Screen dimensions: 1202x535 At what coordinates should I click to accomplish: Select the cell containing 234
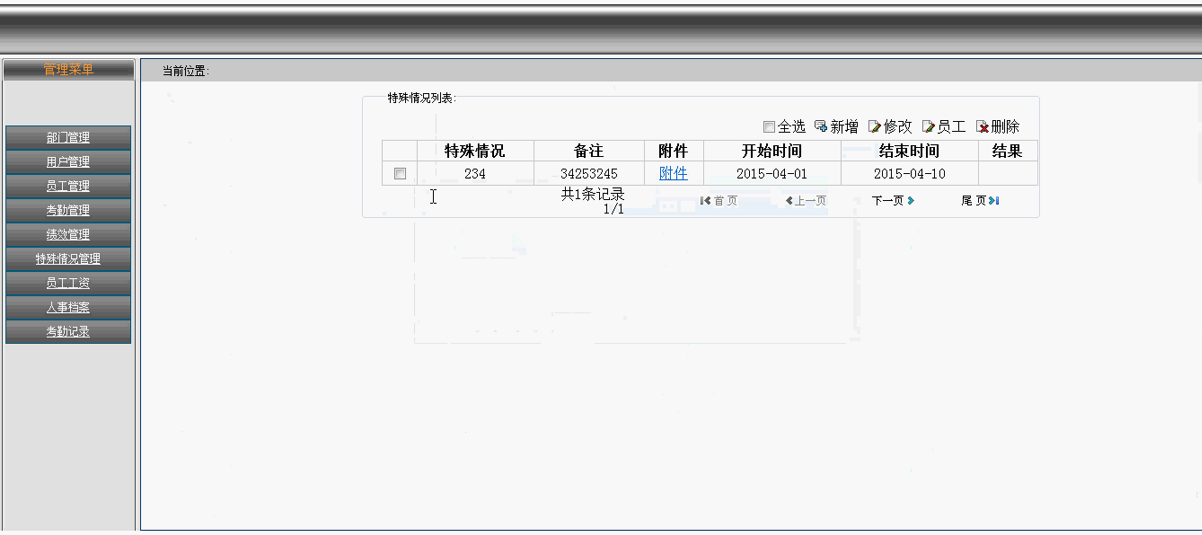(475, 173)
